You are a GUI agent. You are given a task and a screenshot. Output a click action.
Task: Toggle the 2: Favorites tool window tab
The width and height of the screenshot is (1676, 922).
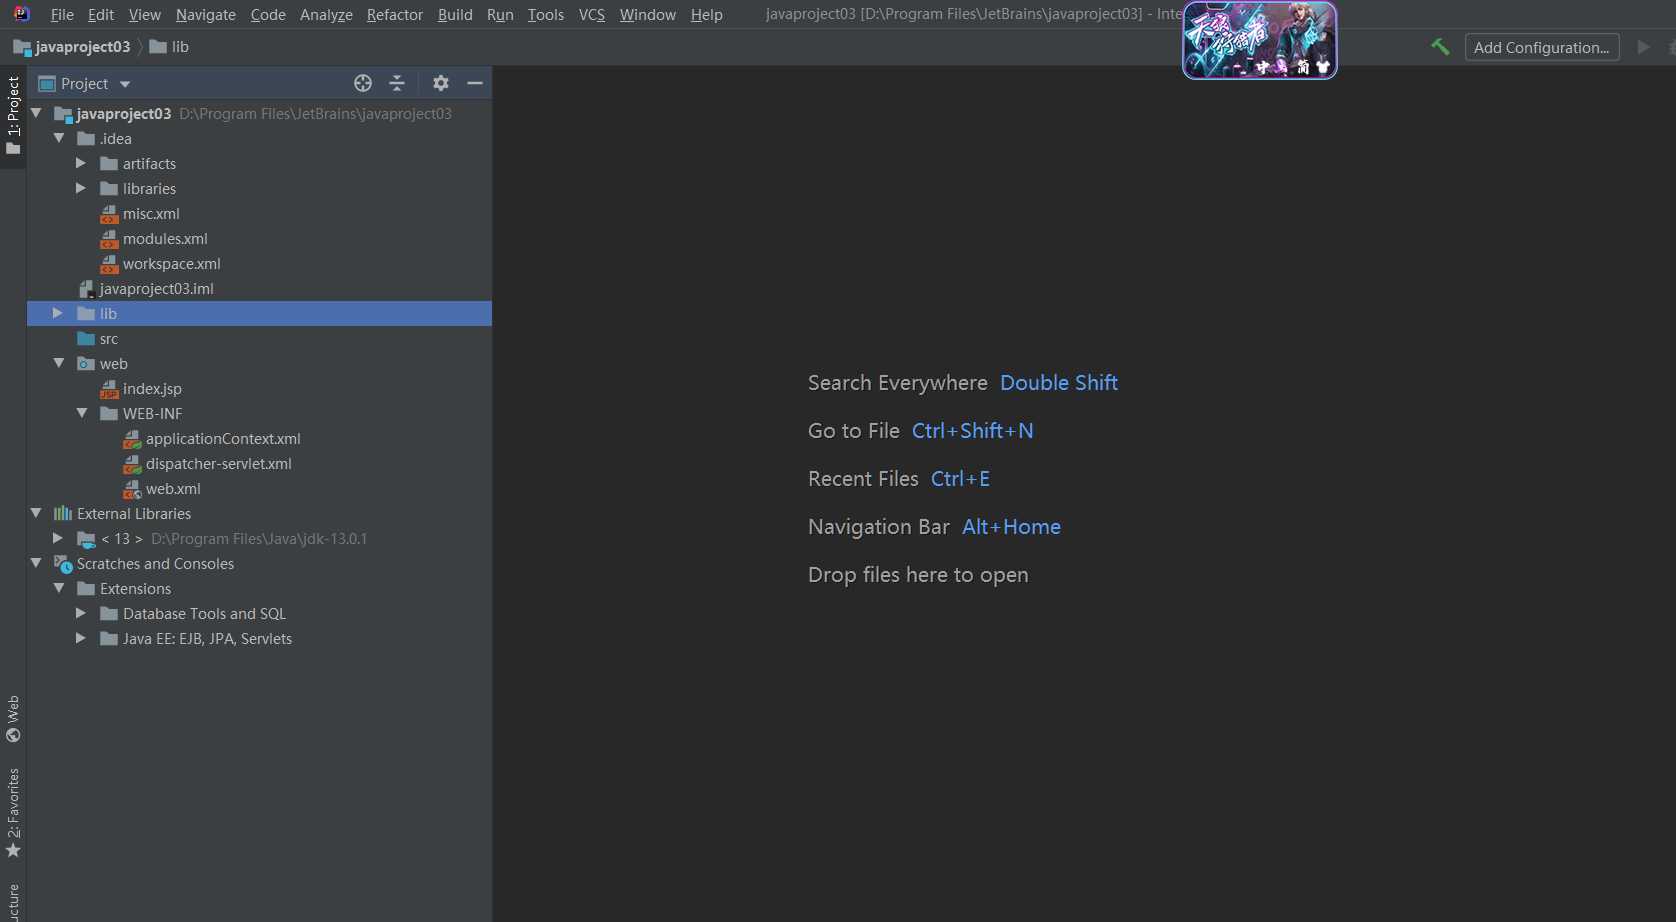(x=13, y=812)
